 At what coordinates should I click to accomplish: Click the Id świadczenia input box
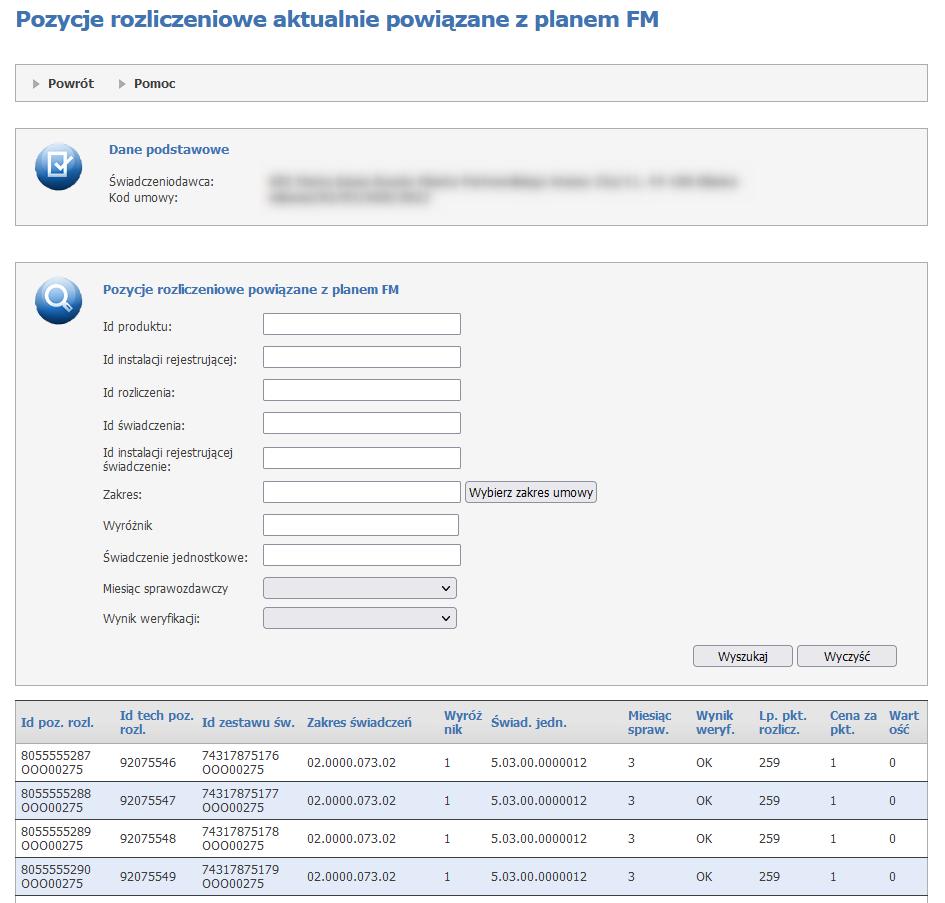[361, 423]
